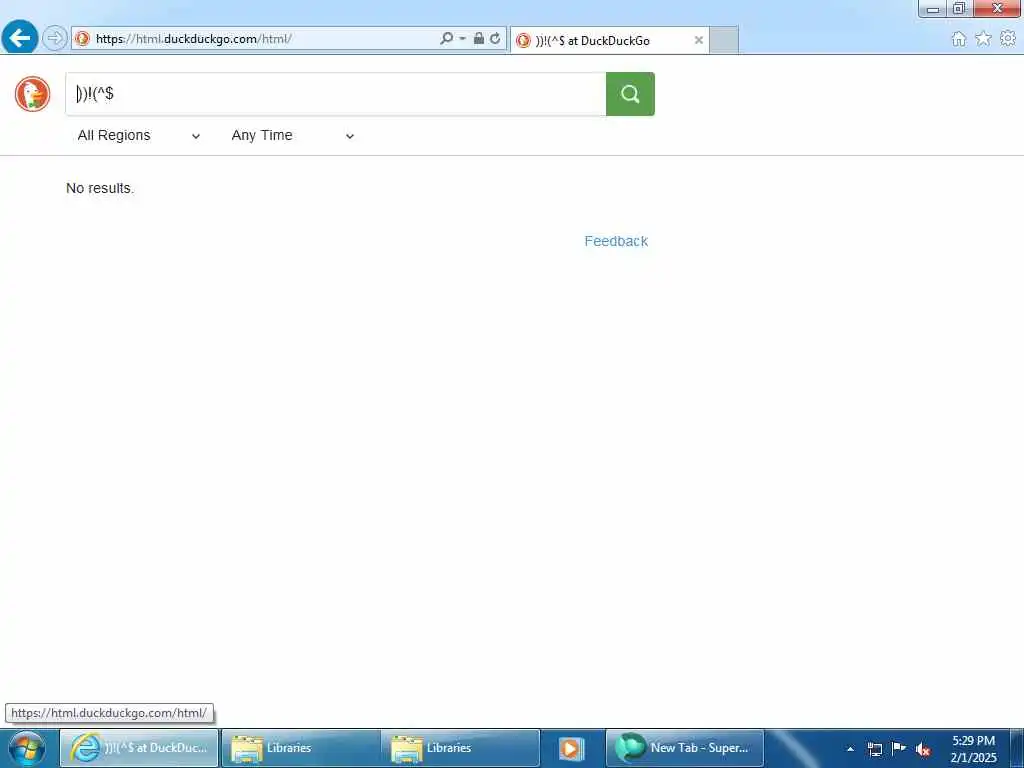Viewport: 1024px width, 768px height.
Task: Click the Feedback link
Action: point(616,241)
